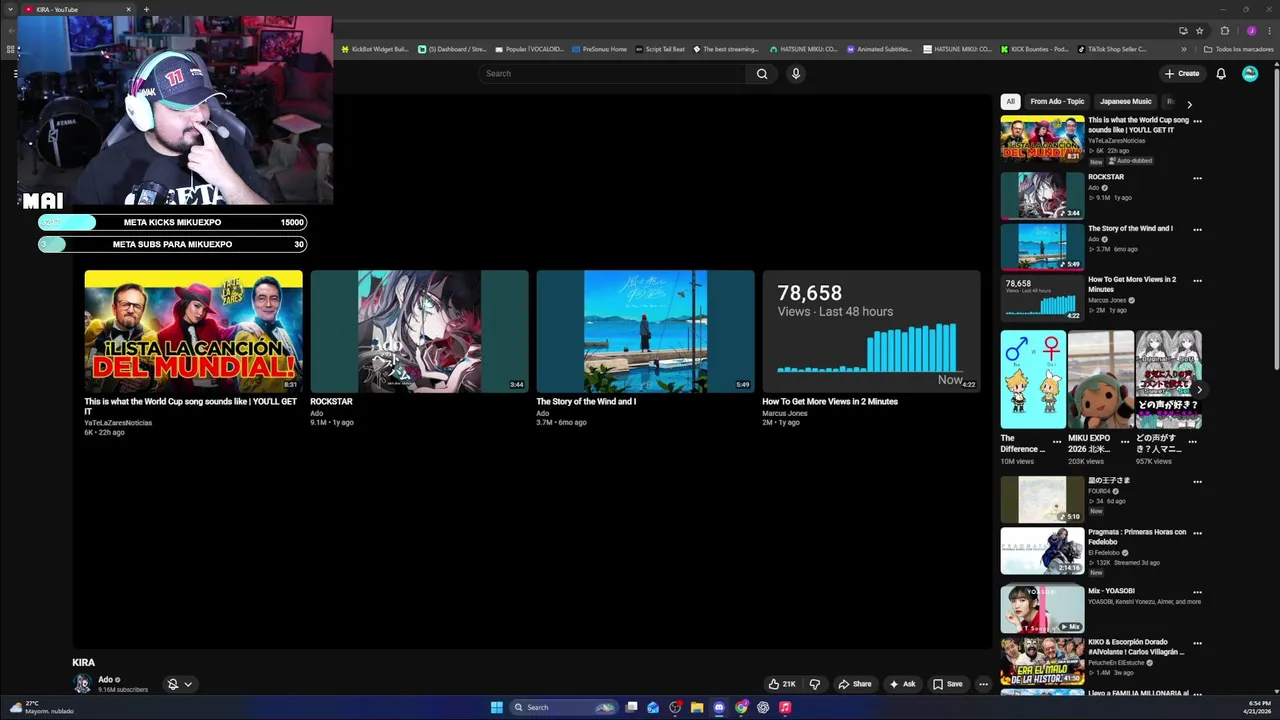Open ChatGPT app from the taskbar
This screenshot has height=720, width=1280.
click(763, 707)
